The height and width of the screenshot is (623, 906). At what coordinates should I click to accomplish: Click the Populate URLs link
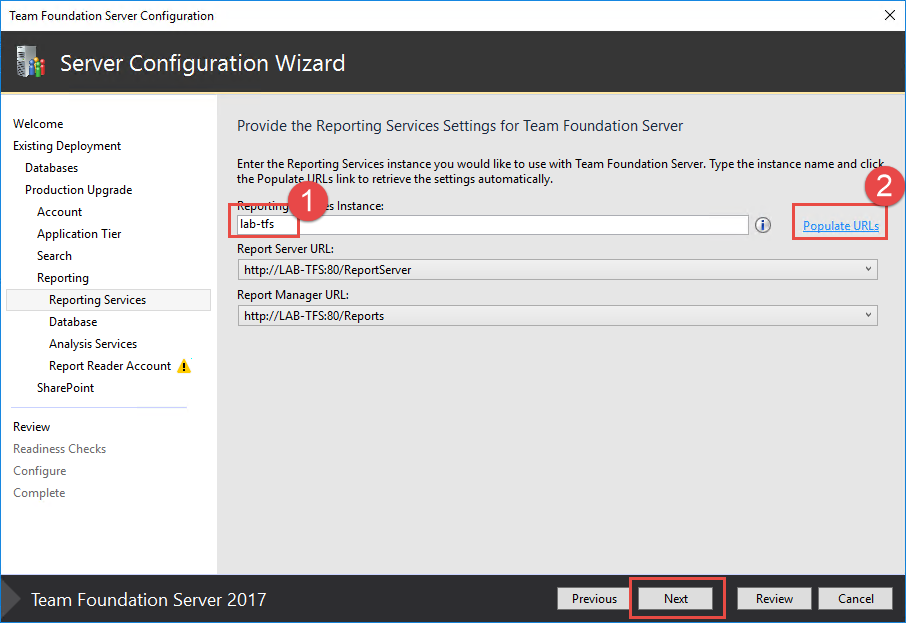pos(841,226)
